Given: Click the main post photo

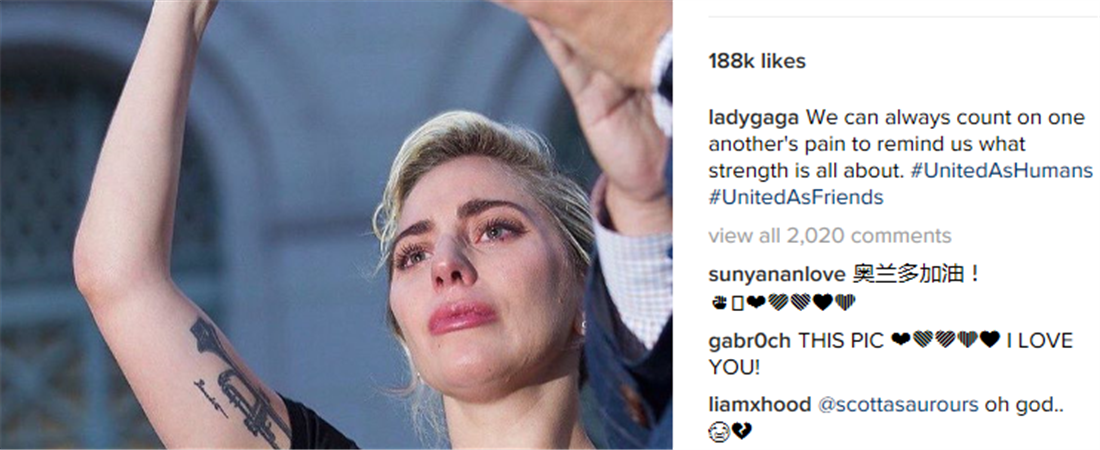Looking at the screenshot, I should 336,225.
